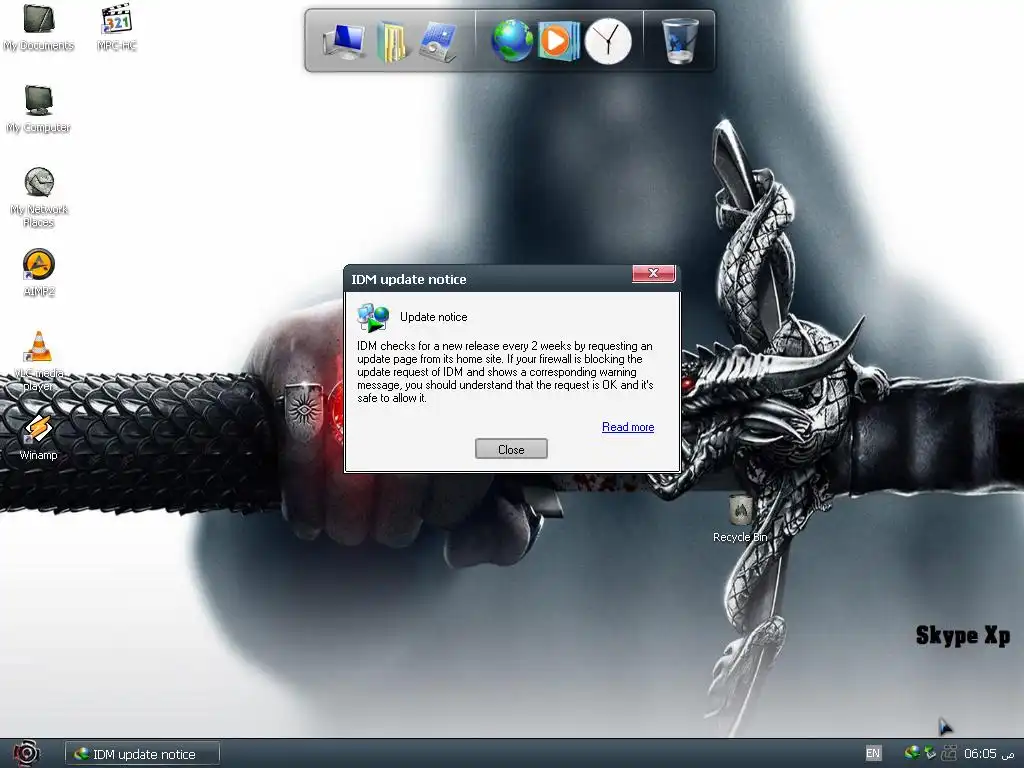
Task: Launch VLC media player shortcut
Action: (x=39, y=360)
